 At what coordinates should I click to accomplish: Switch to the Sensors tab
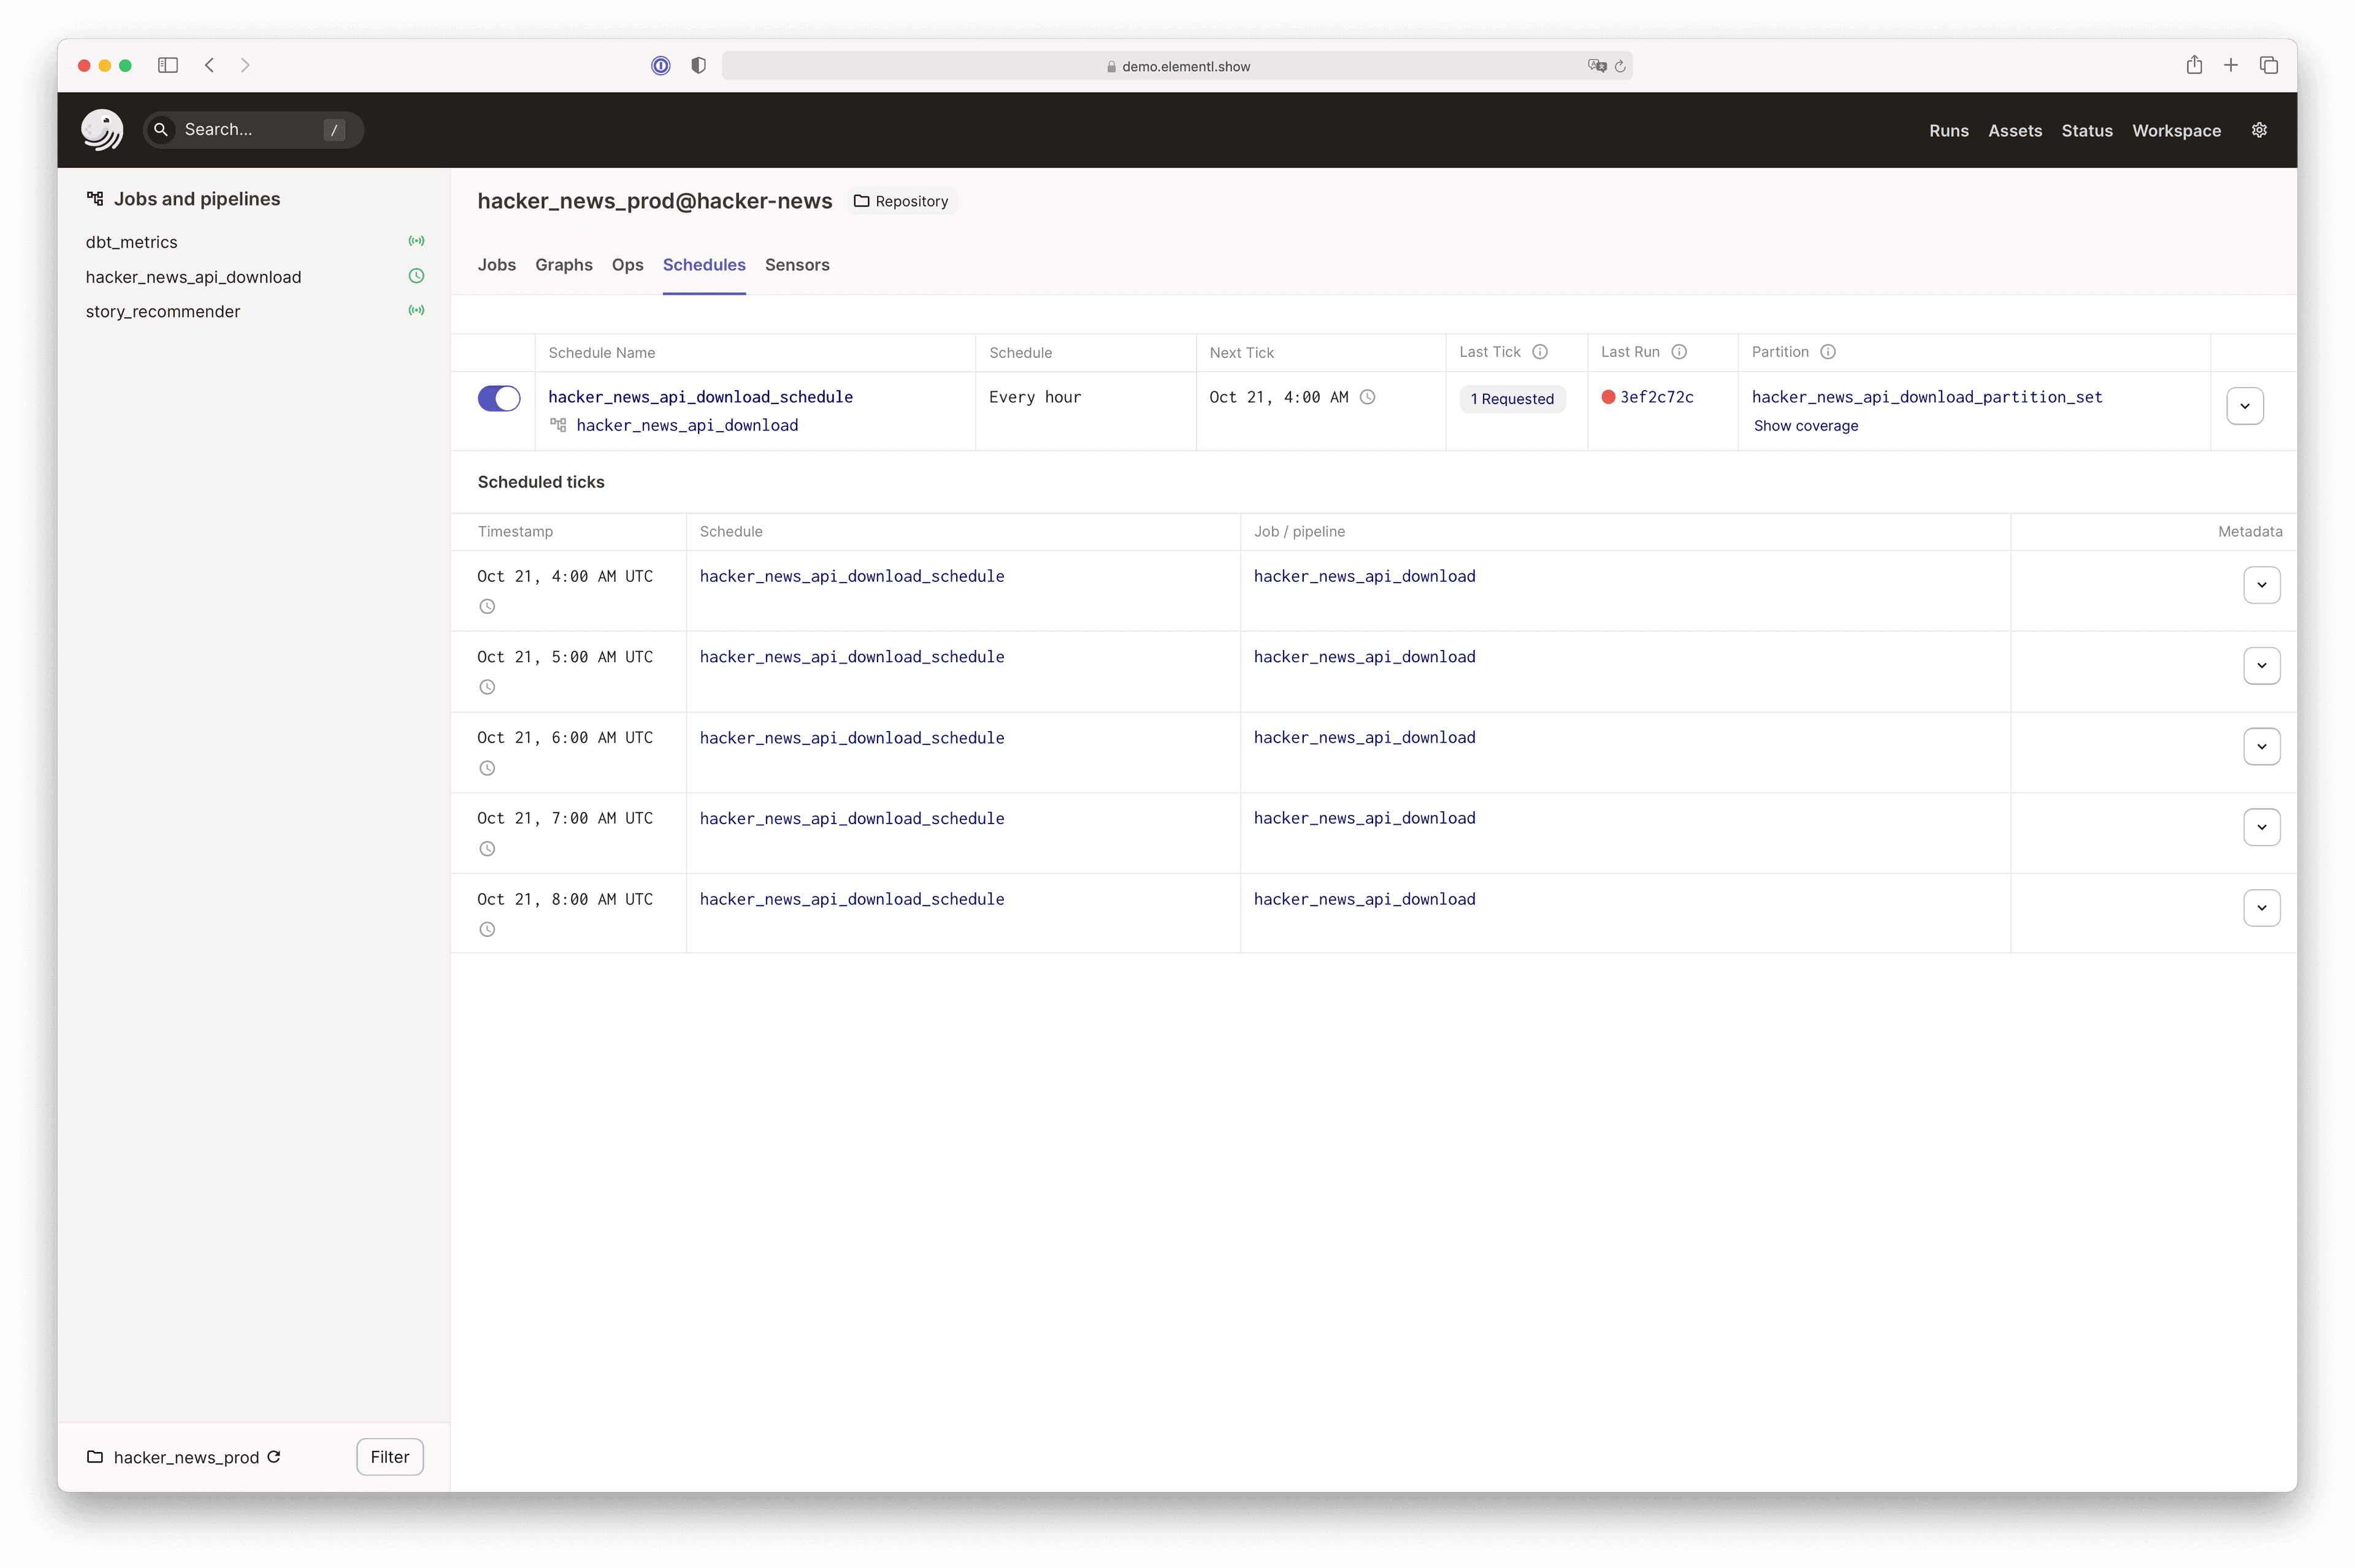pyautogui.click(x=797, y=265)
